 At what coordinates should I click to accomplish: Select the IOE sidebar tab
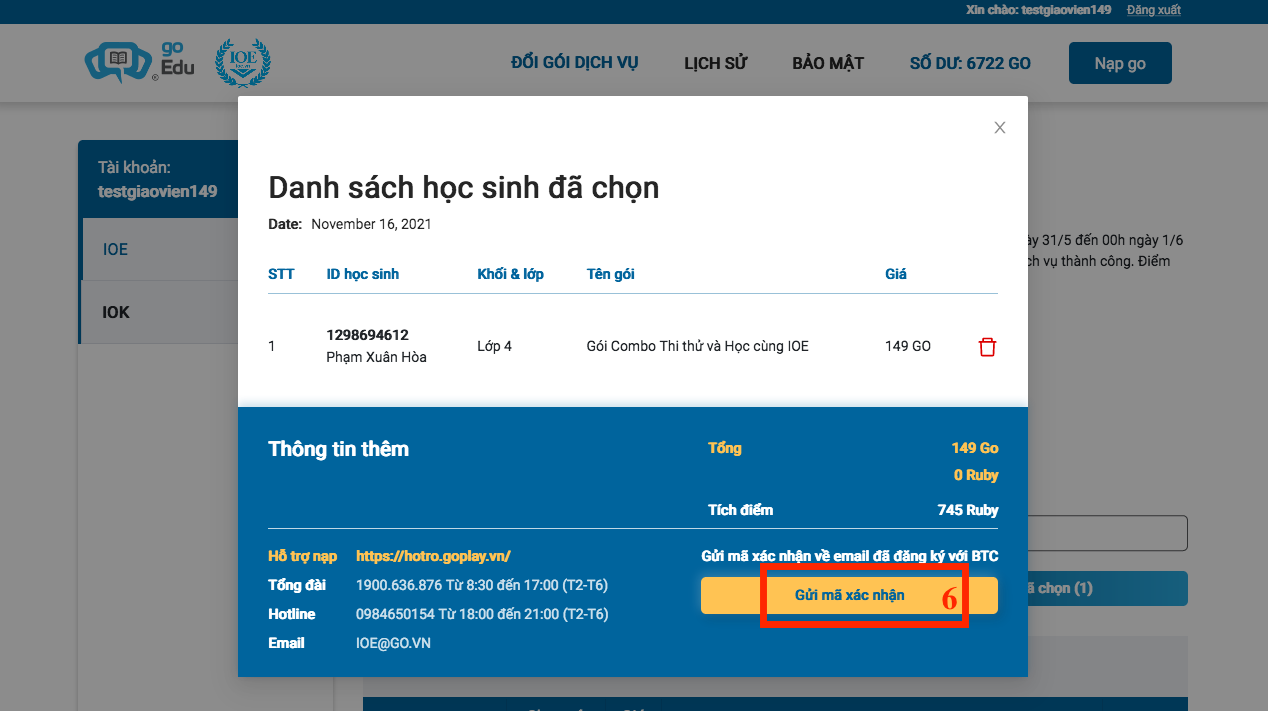(x=114, y=248)
